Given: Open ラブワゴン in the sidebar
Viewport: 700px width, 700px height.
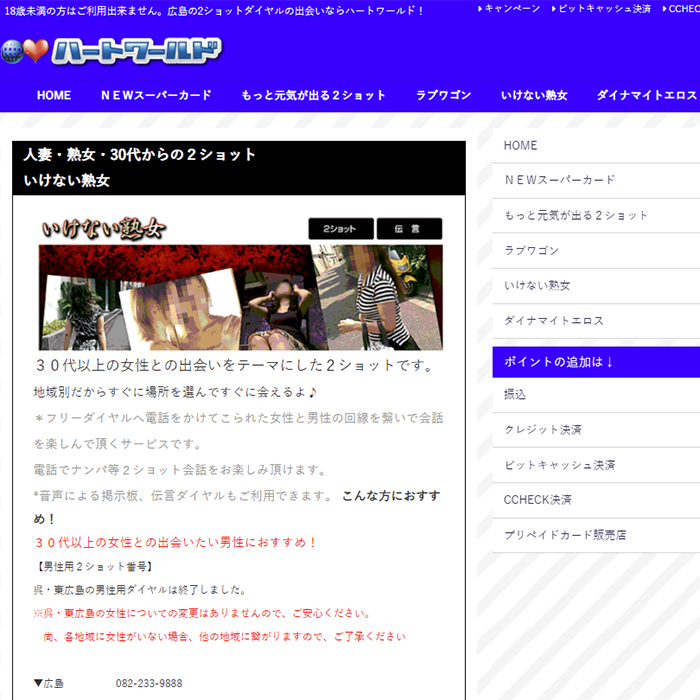Looking at the screenshot, I should click(596, 251).
